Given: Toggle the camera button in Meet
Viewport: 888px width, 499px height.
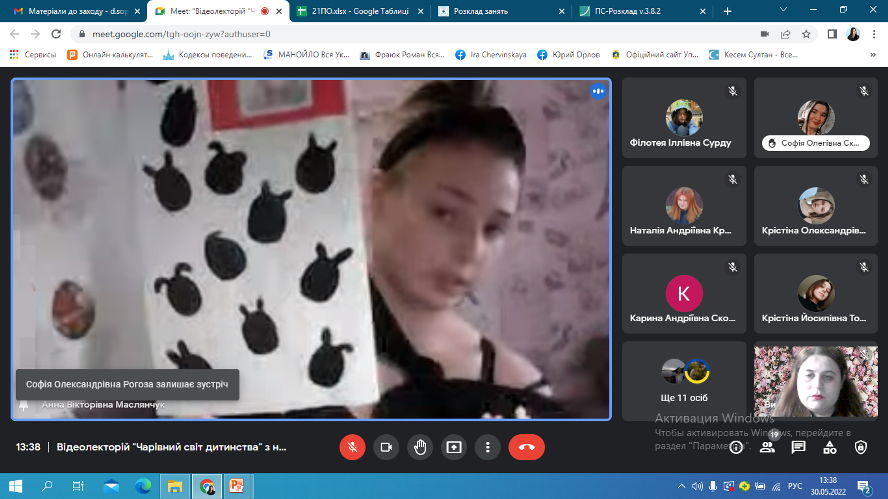Looking at the screenshot, I should pyautogui.click(x=386, y=447).
